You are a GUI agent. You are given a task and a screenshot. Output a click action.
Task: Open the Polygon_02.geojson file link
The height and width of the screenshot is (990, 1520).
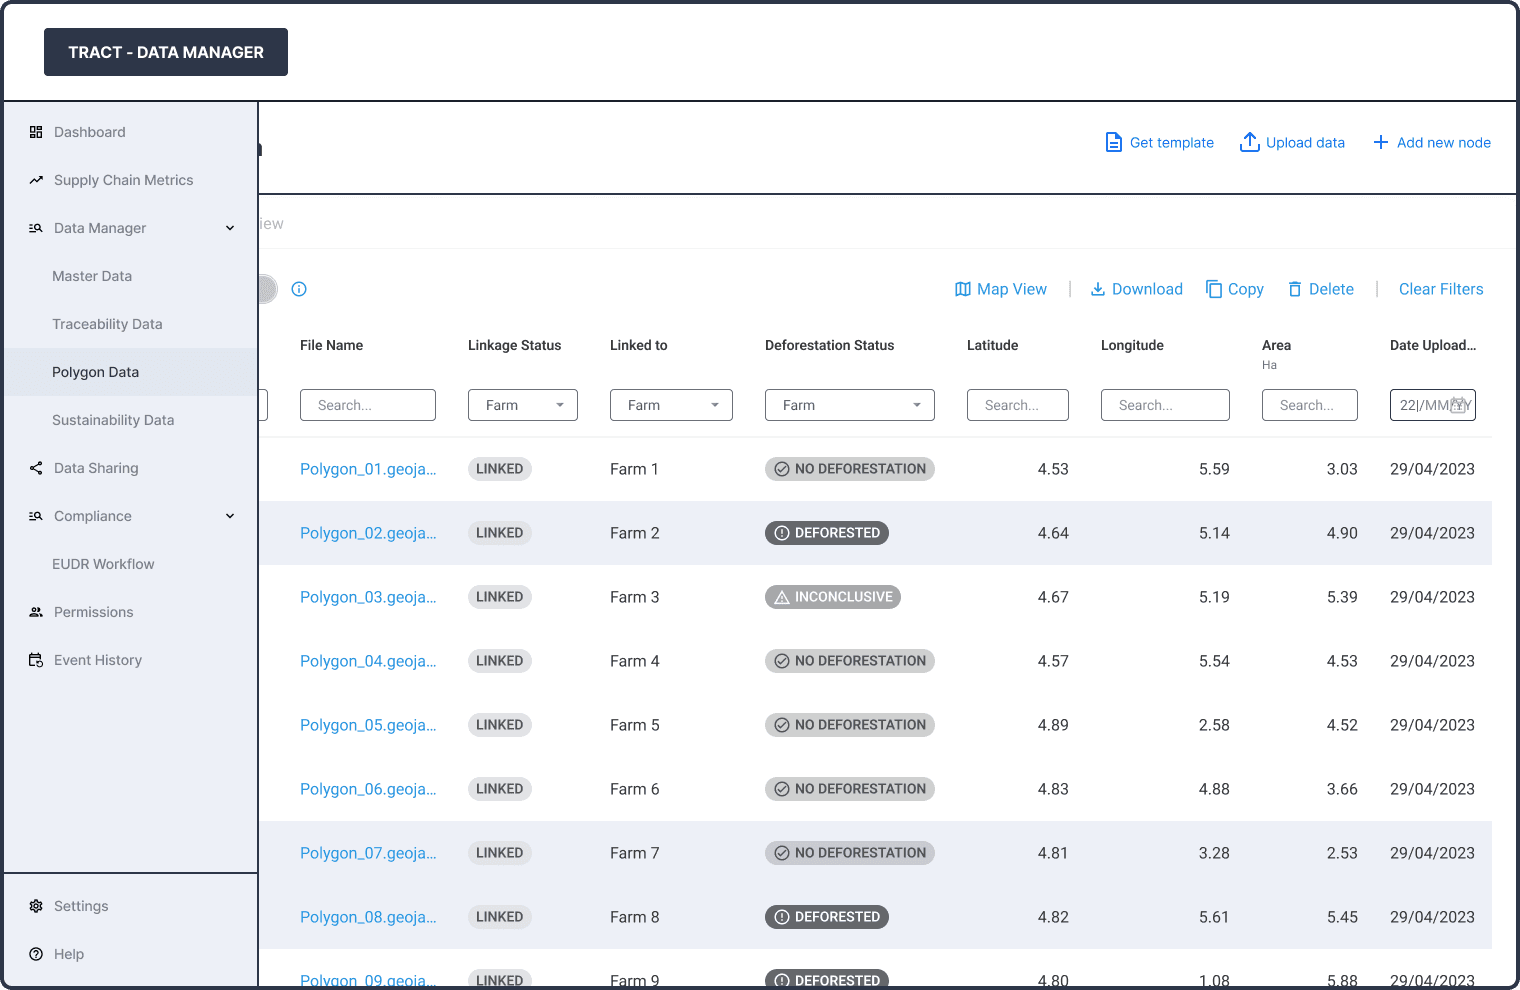click(368, 533)
